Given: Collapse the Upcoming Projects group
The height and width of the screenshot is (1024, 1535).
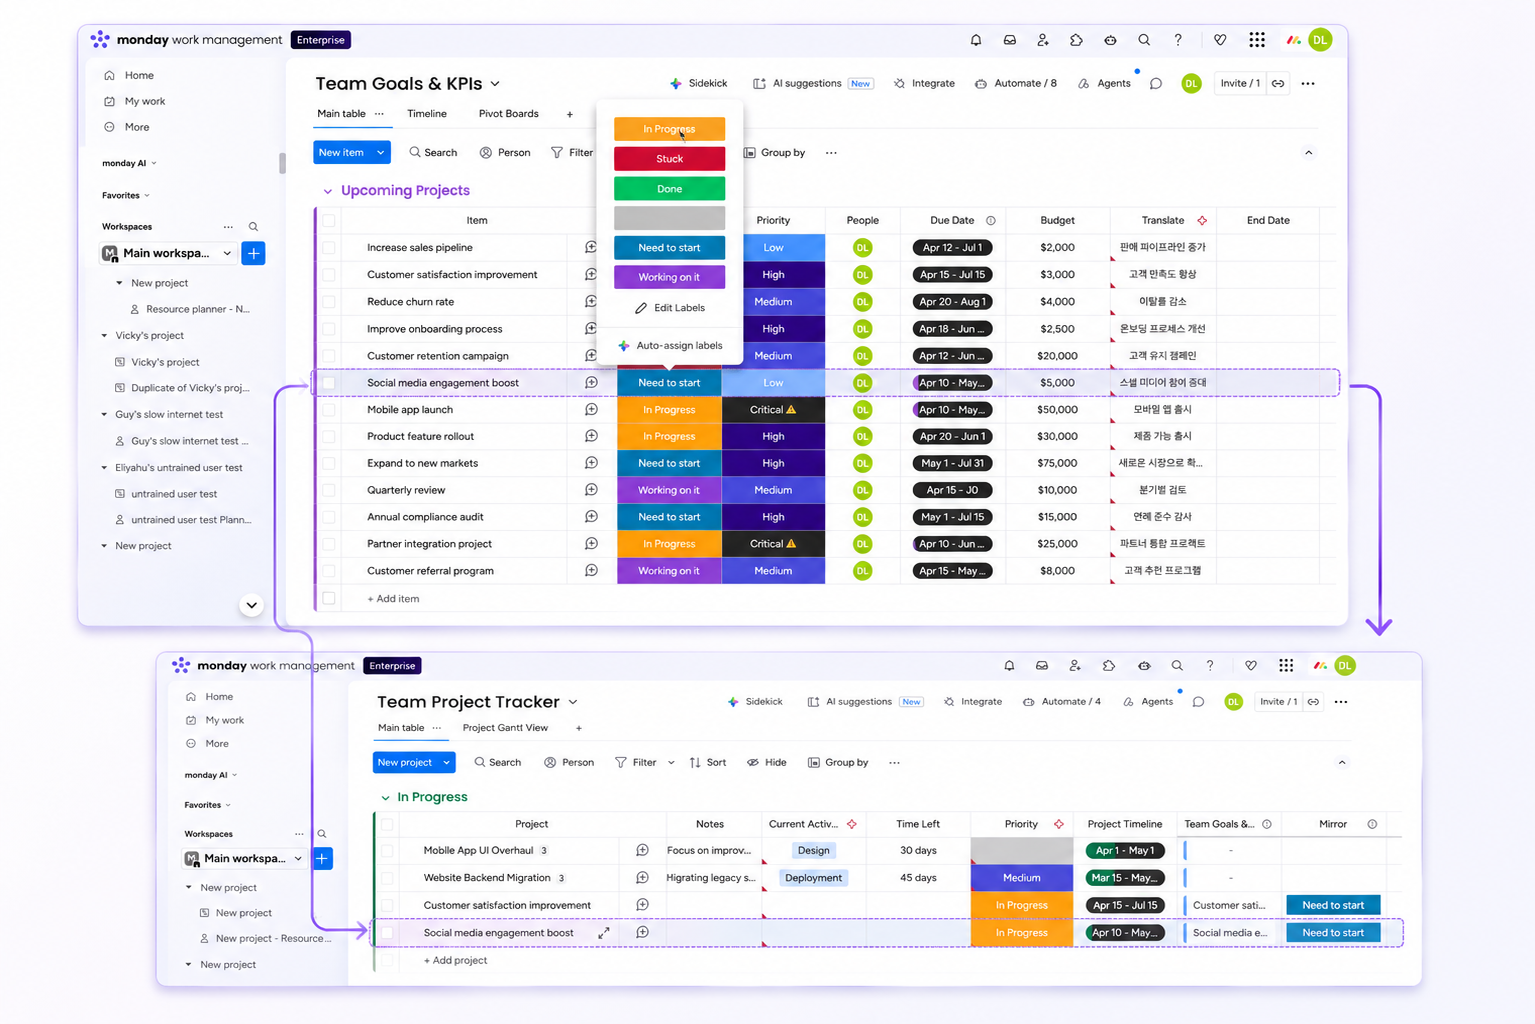Looking at the screenshot, I should coord(327,191).
